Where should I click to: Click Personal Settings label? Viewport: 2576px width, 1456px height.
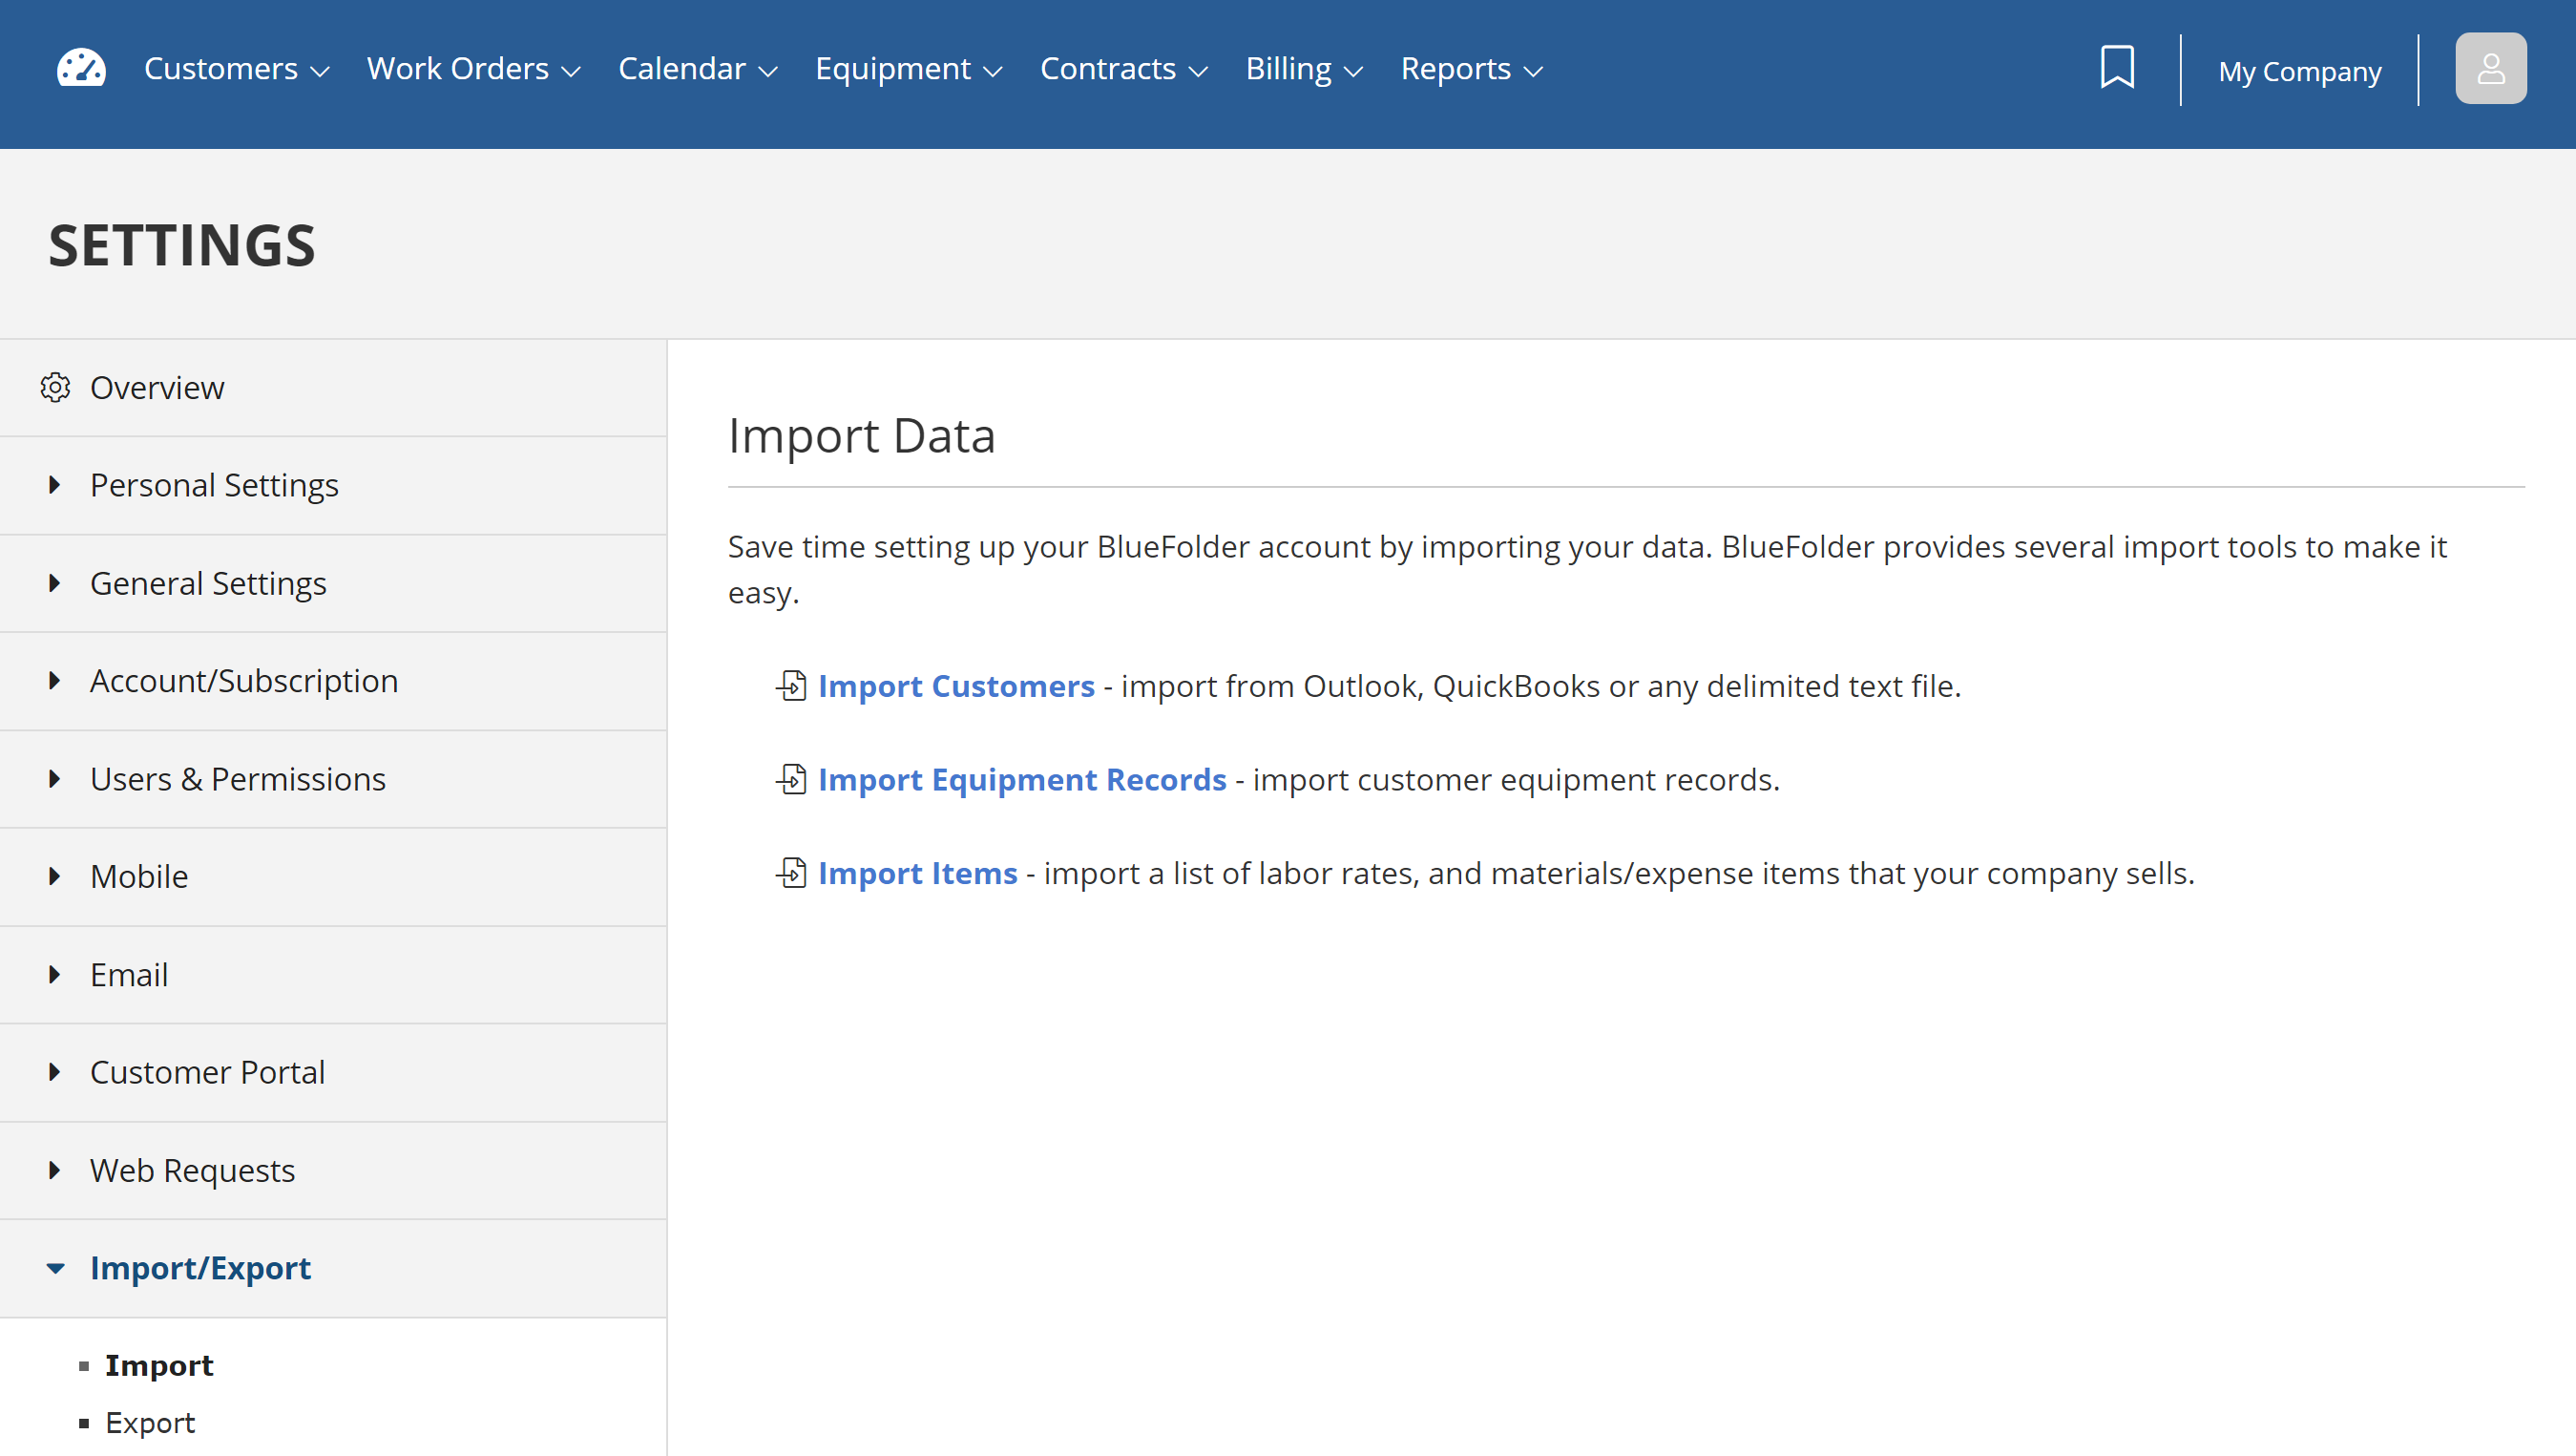click(x=214, y=485)
